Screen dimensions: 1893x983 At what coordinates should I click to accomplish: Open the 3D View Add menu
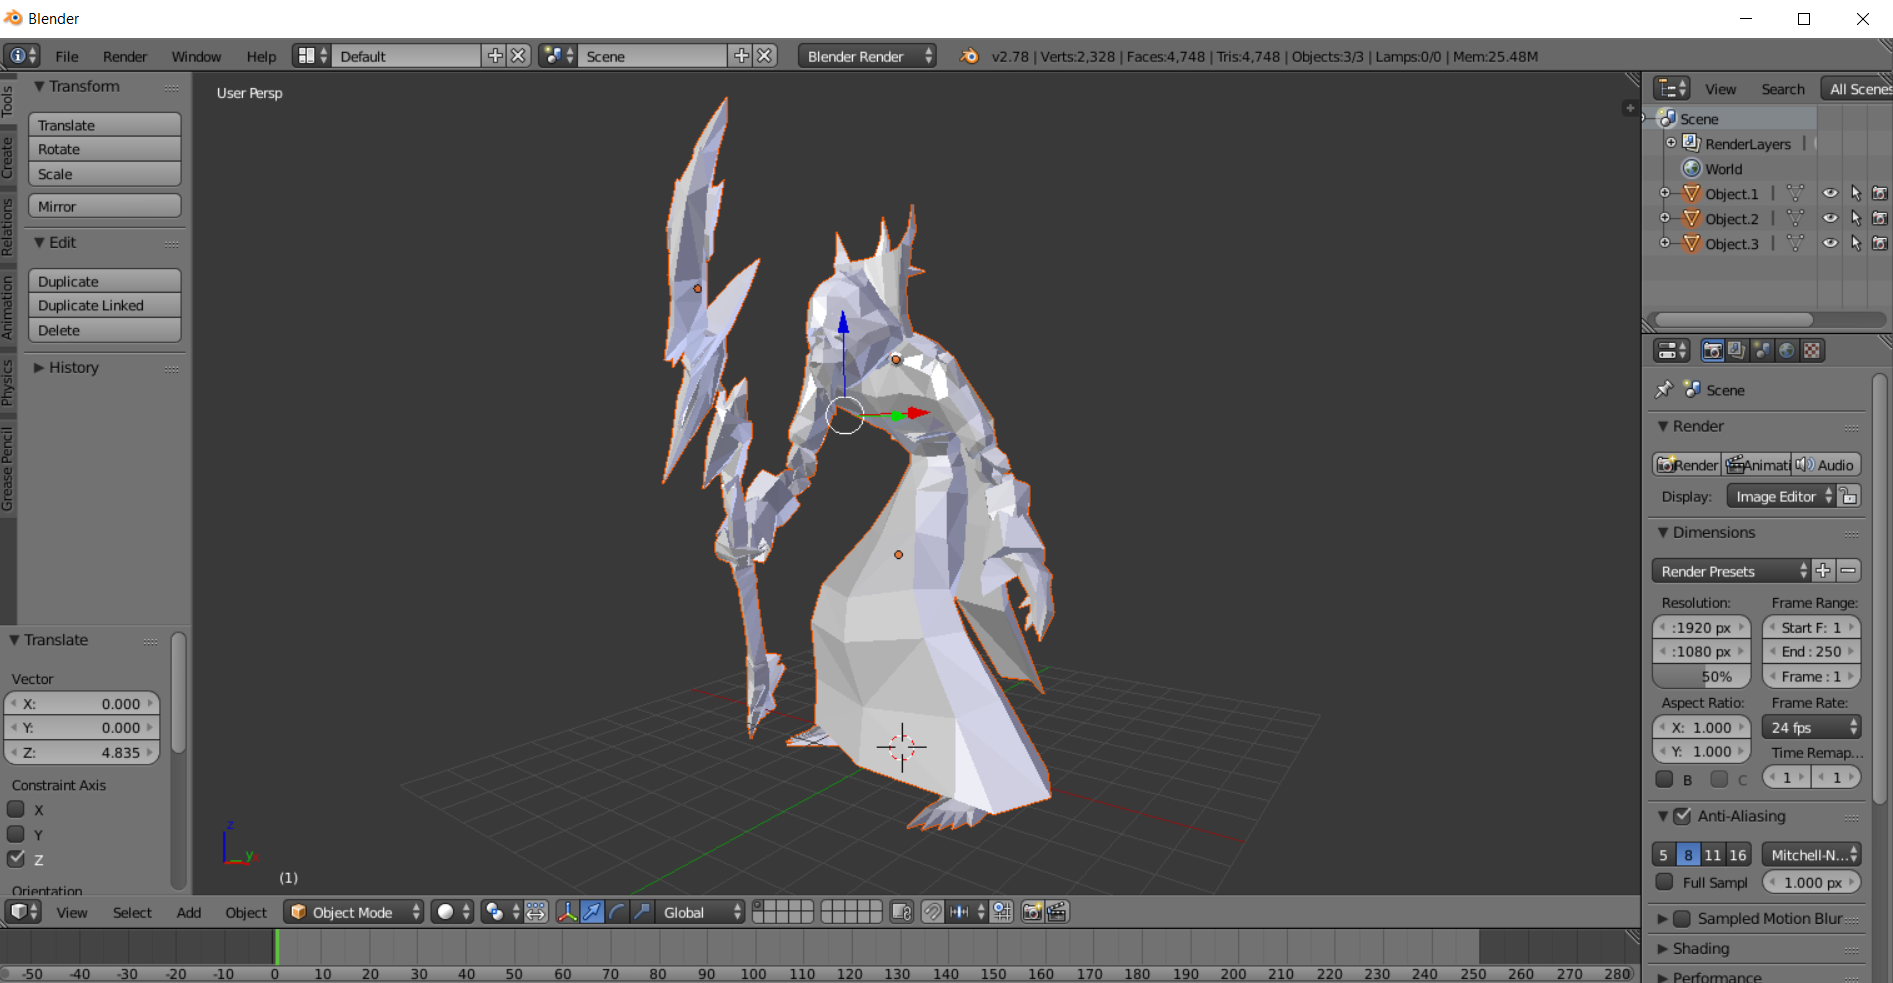189,912
